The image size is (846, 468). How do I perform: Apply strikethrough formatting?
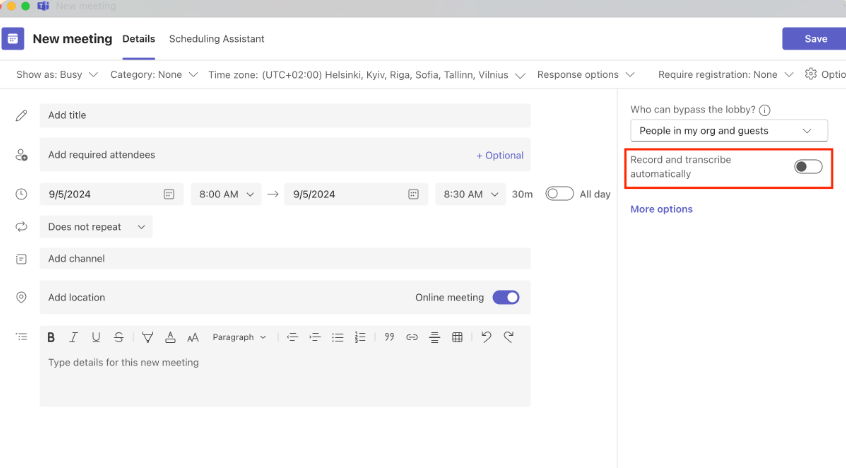coord(119,337)
